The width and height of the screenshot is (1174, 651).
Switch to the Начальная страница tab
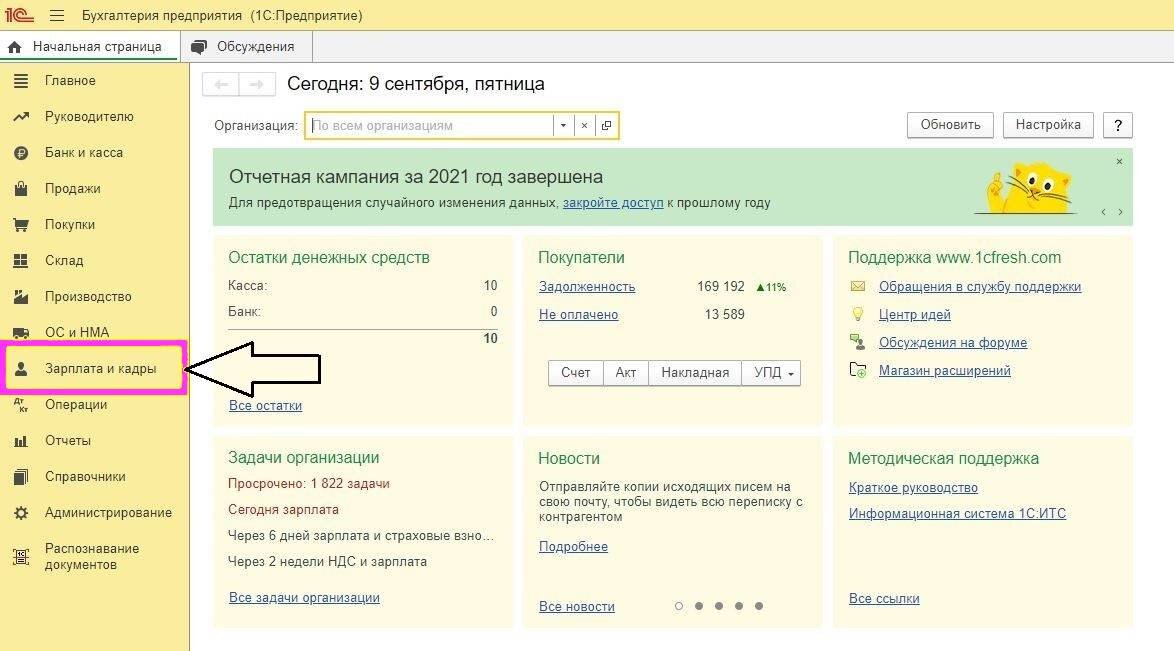[x=90, y=46]
